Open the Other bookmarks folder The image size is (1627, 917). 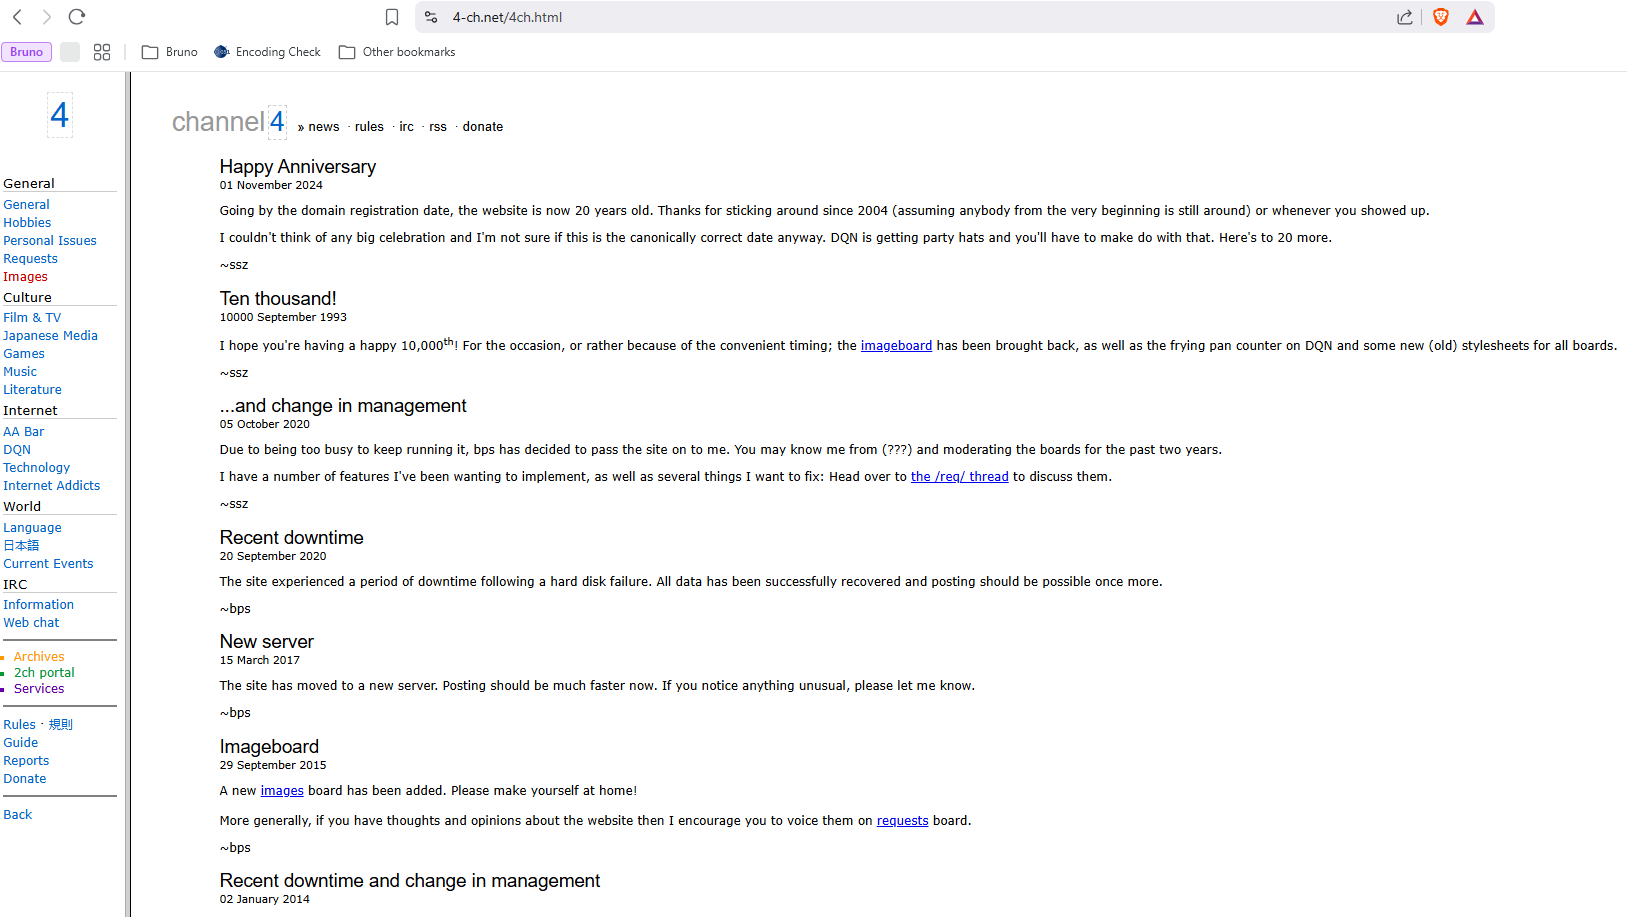[397, 52]
